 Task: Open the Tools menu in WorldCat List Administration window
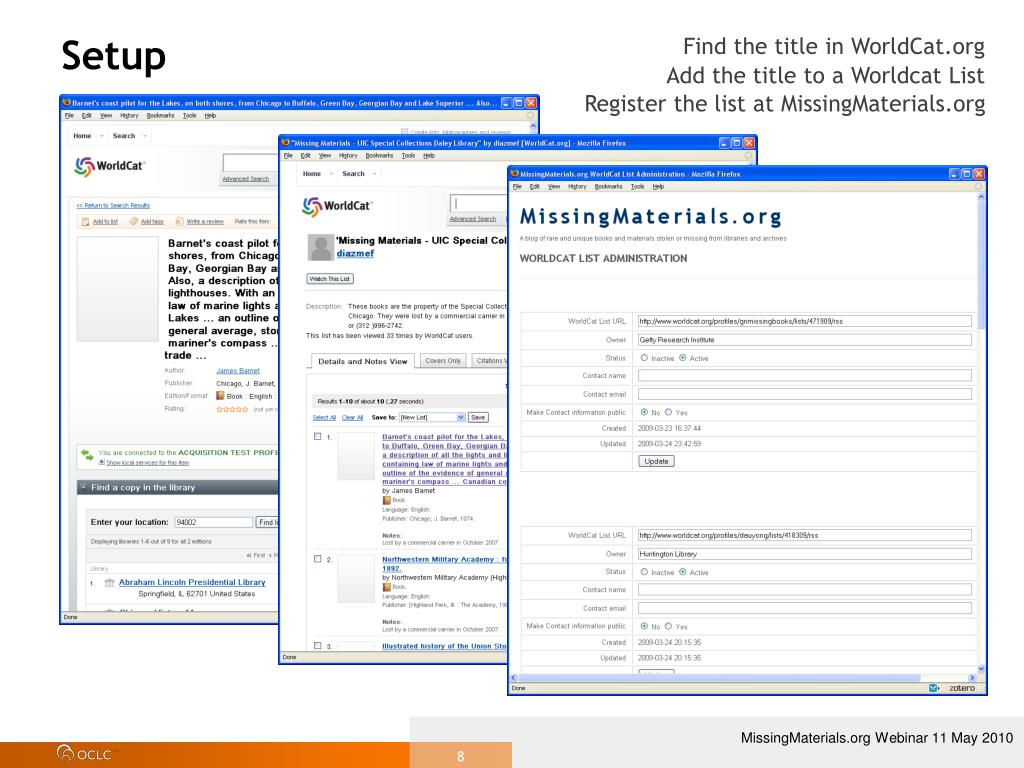tap(637, 187)
